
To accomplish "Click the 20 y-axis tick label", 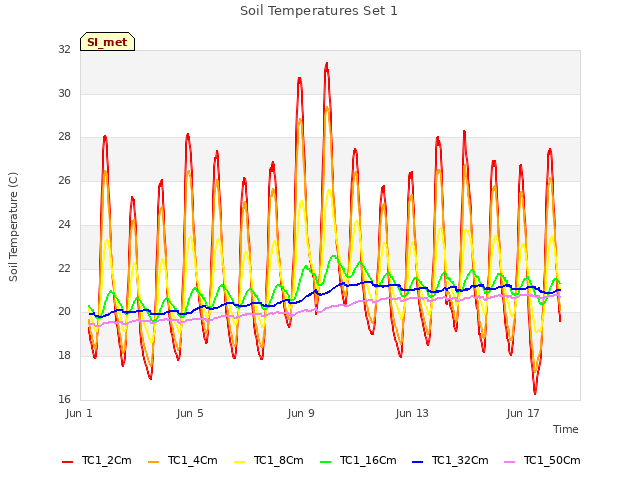I will [64, 311].
